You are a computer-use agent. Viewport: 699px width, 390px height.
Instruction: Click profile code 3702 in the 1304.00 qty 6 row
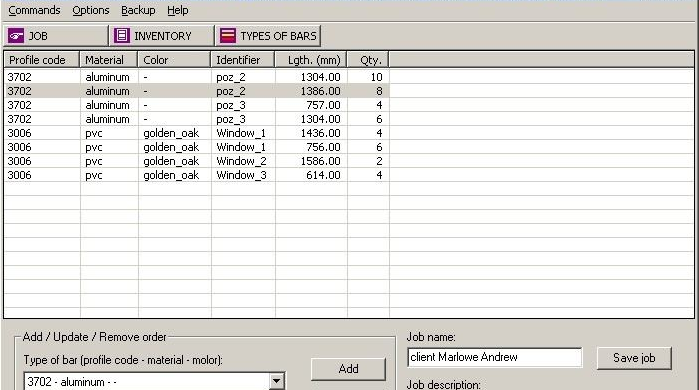[20, 119]
